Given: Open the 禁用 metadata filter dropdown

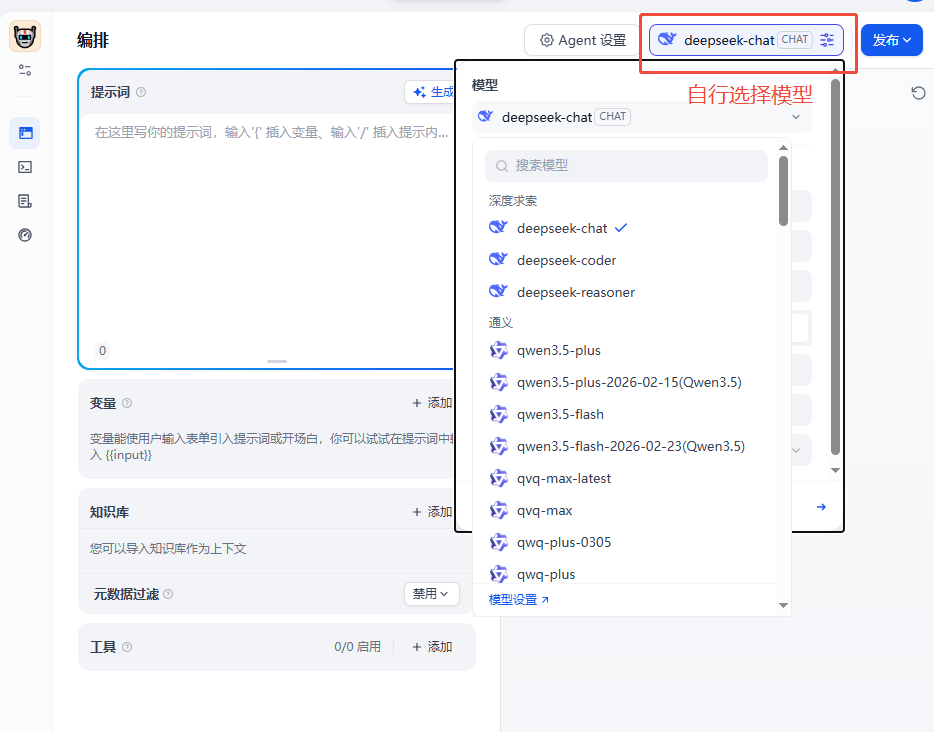Looking at the screenshot, I should click(x=432, y=594).
